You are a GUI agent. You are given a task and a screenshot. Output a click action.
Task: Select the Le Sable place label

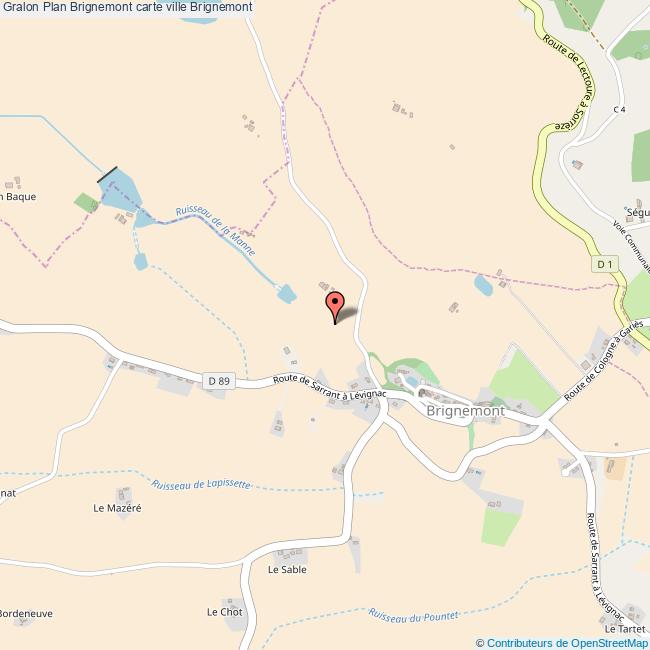click(x=287, y=570)
